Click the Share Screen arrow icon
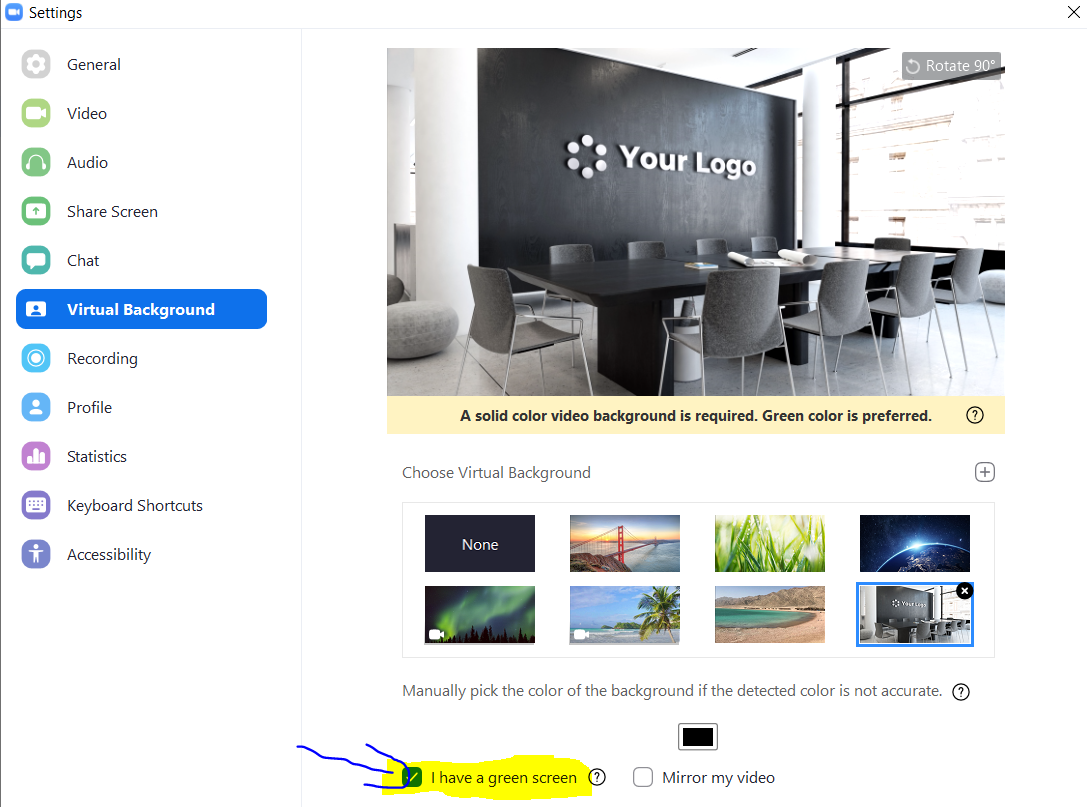 click(x=36, y=211)
